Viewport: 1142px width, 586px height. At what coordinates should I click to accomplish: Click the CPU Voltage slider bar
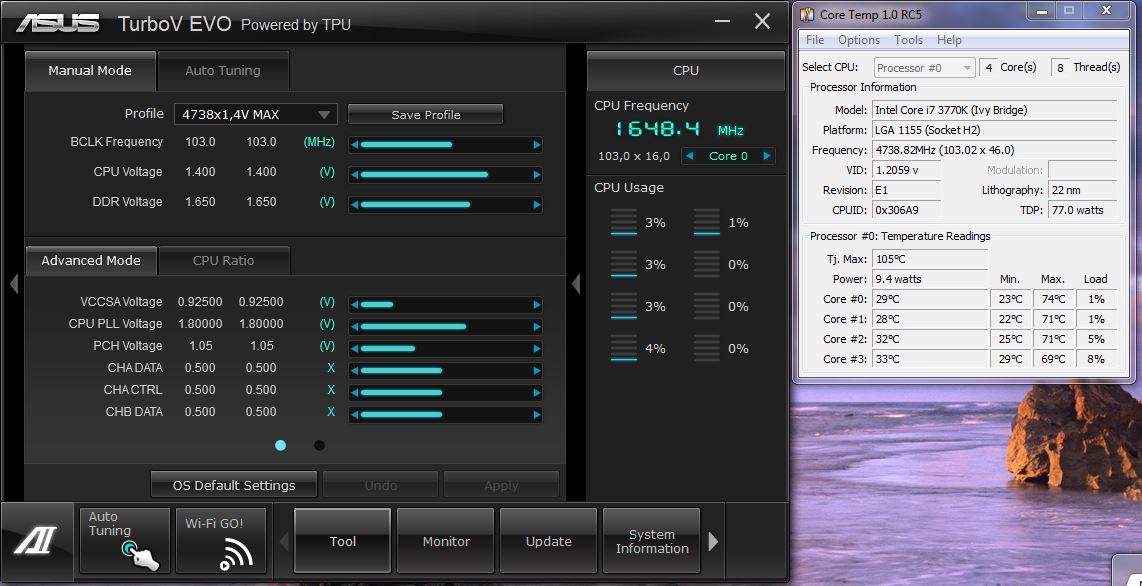coord(446,175)
